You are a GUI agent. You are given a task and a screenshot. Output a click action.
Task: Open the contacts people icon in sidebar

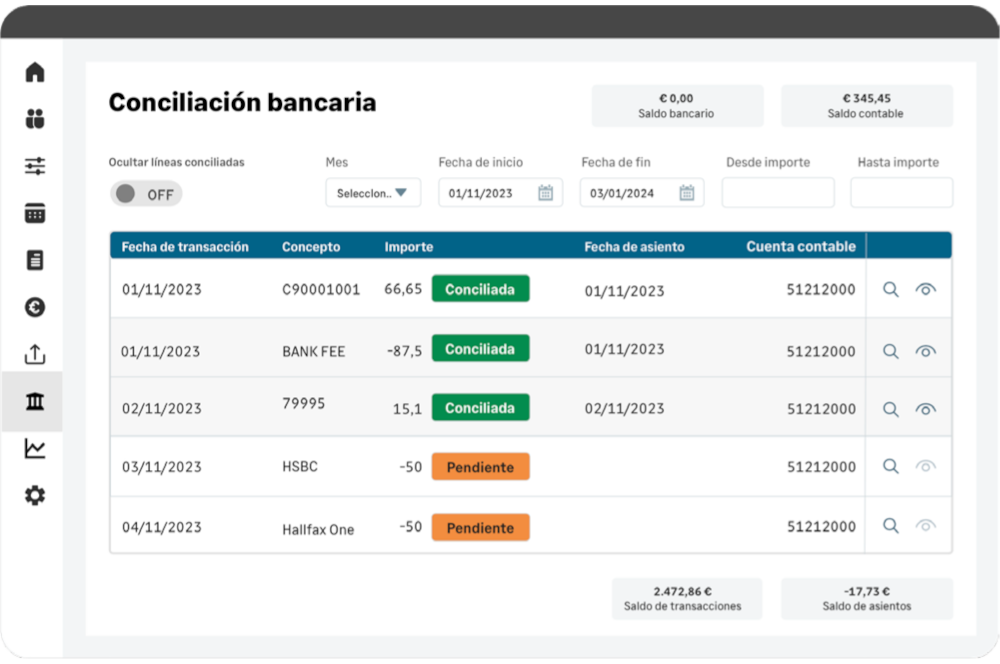35,119
